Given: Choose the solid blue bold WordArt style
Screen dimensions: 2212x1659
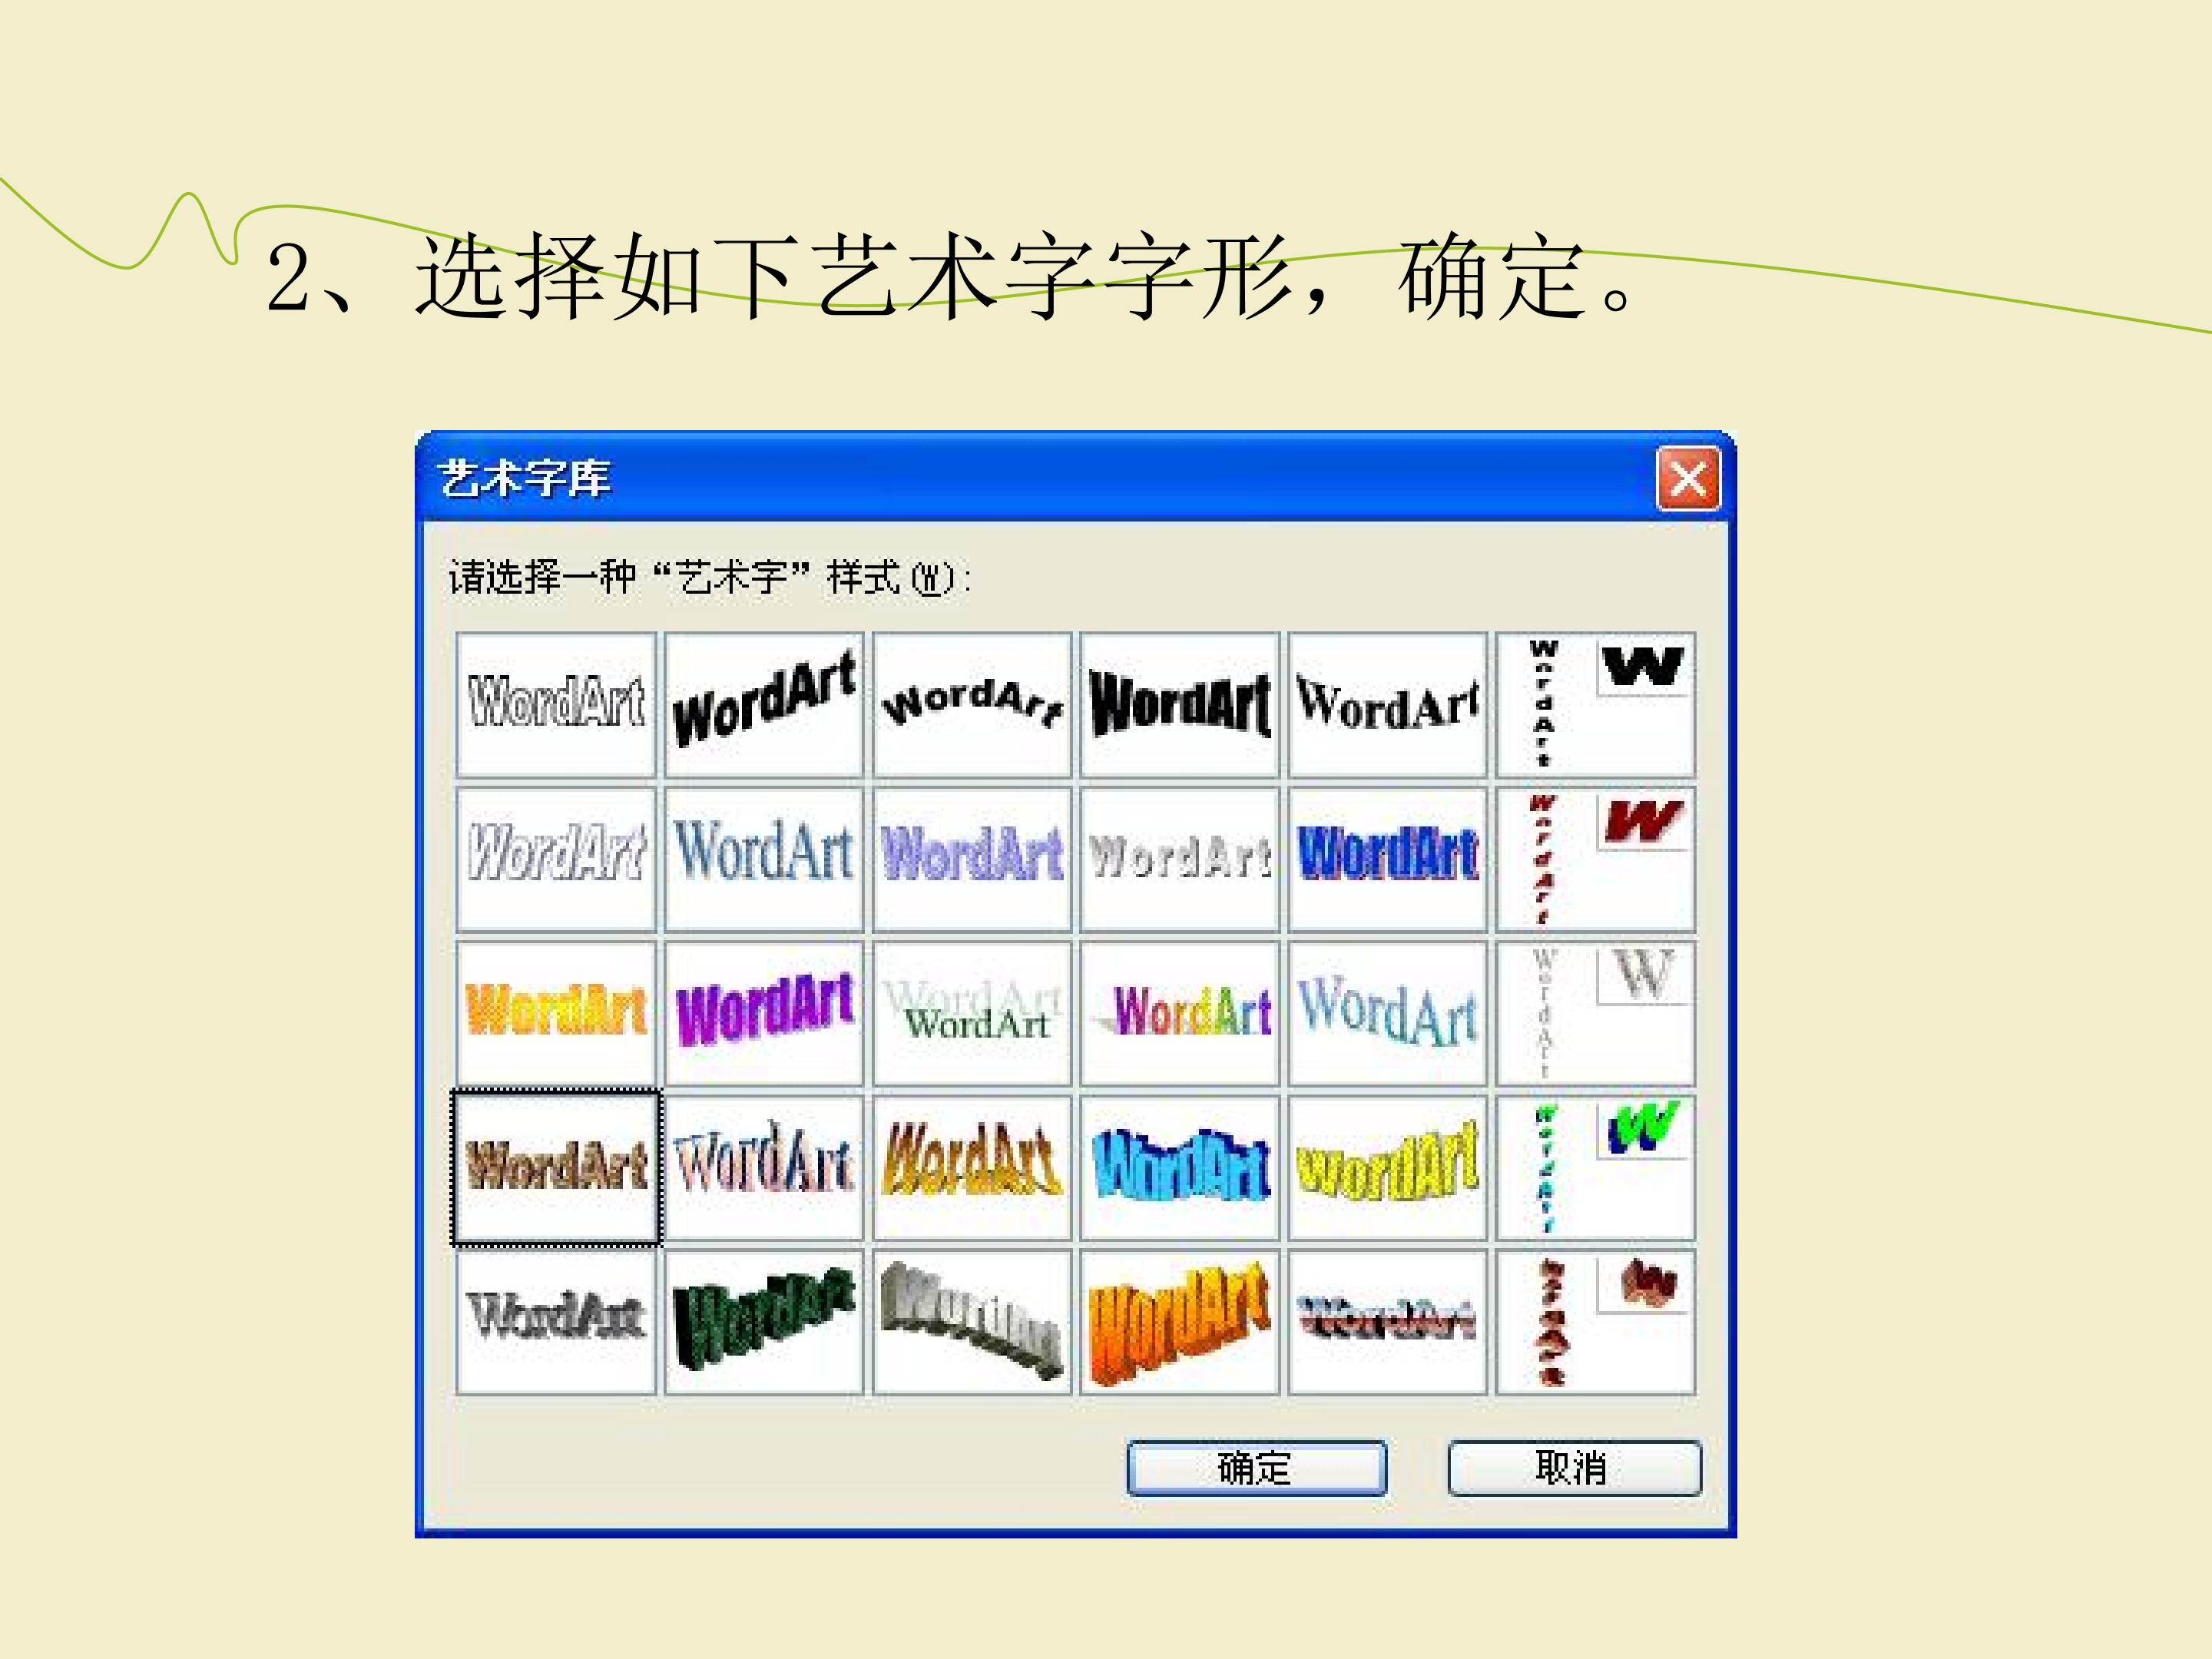Looking at the screenshot, I should click(x=1388, y=859).
